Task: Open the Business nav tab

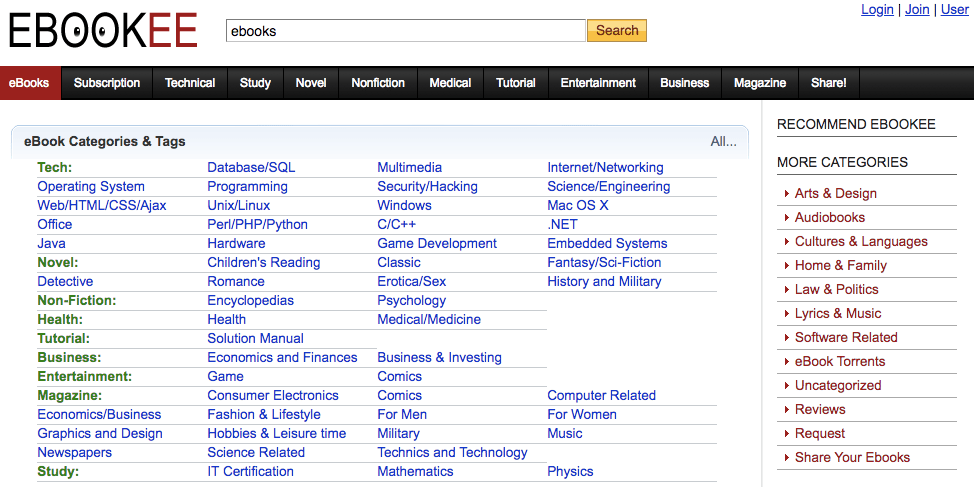Action: [x=685, y=83]
